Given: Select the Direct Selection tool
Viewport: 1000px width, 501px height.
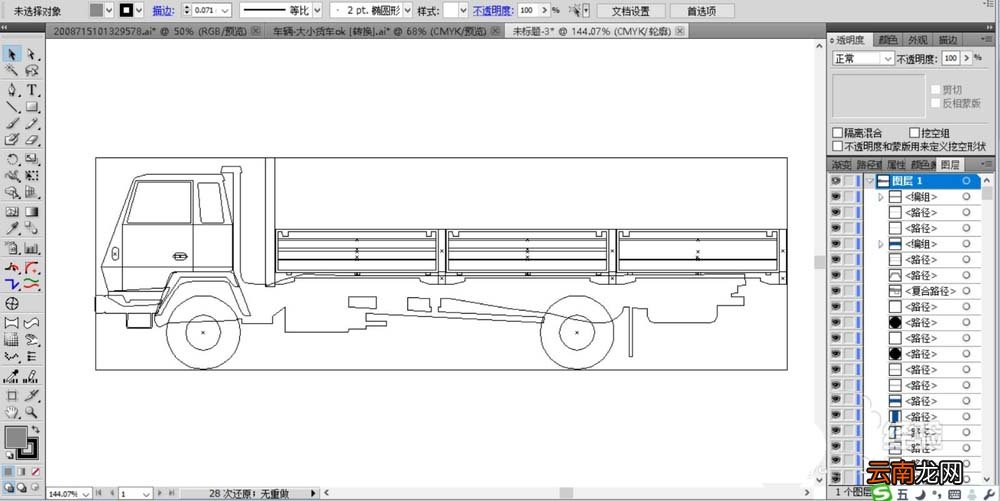Looking at the screenshot, I should pos(31,54).
